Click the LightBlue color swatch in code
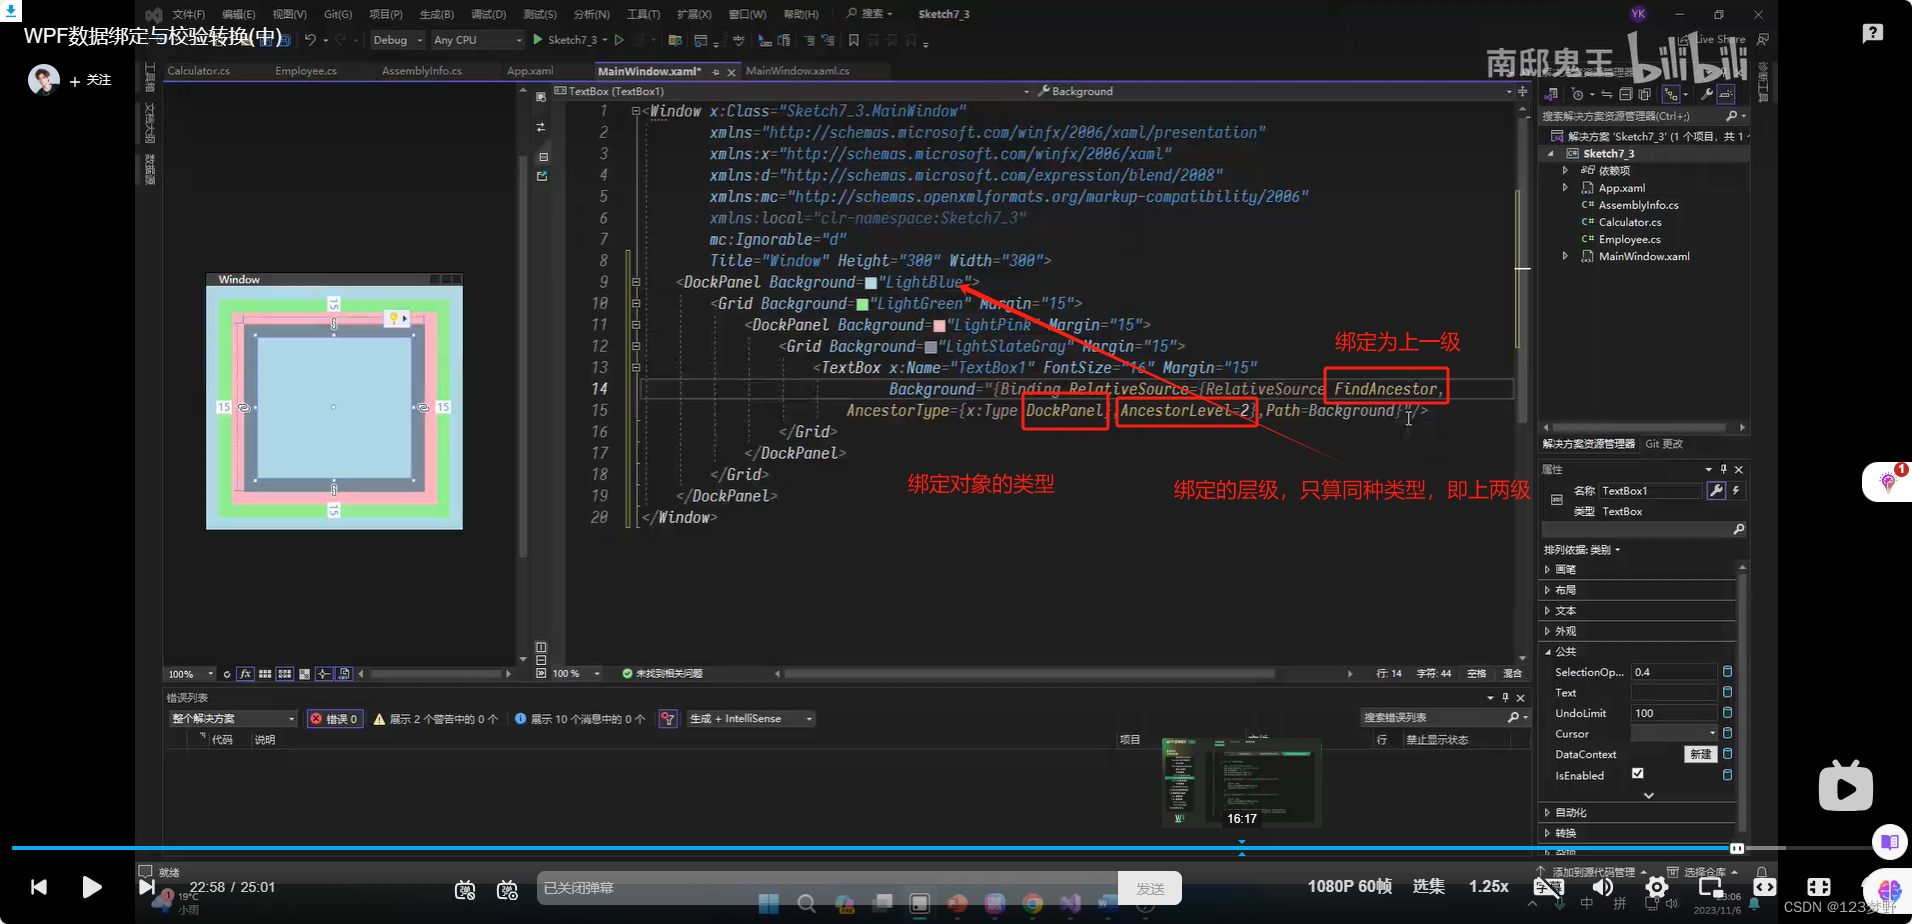This screenshot has height=924, width=1912. click(870, 283)
